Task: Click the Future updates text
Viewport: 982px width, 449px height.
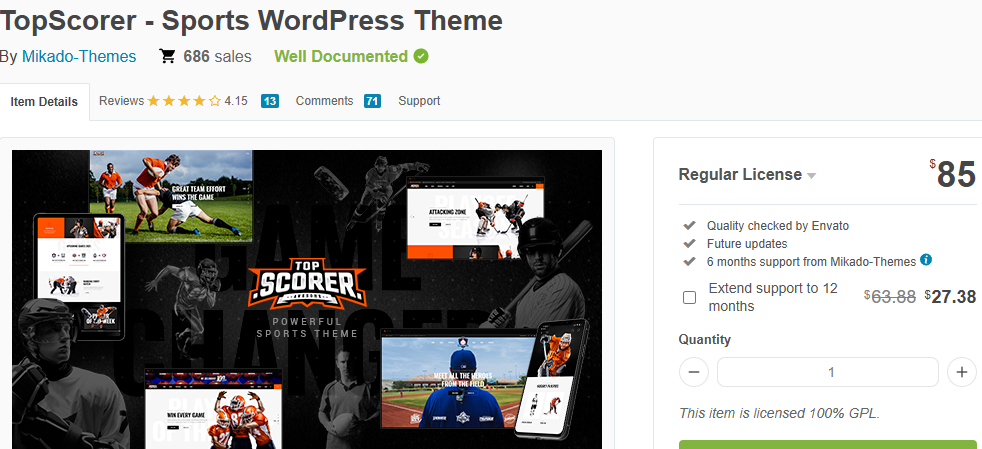Action: point(747,244)
